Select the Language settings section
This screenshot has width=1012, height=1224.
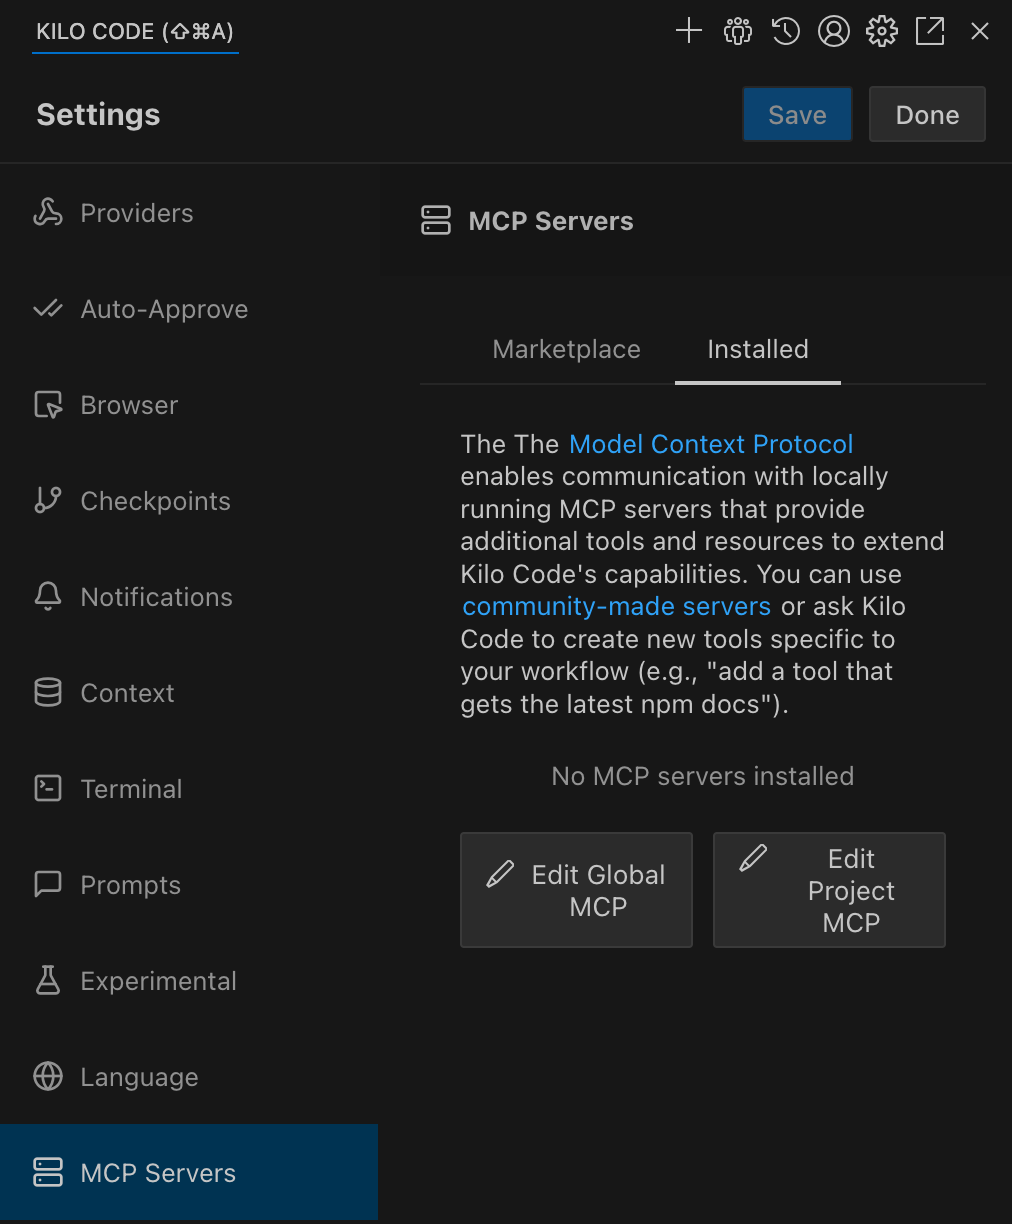[x=139, y=1077]
